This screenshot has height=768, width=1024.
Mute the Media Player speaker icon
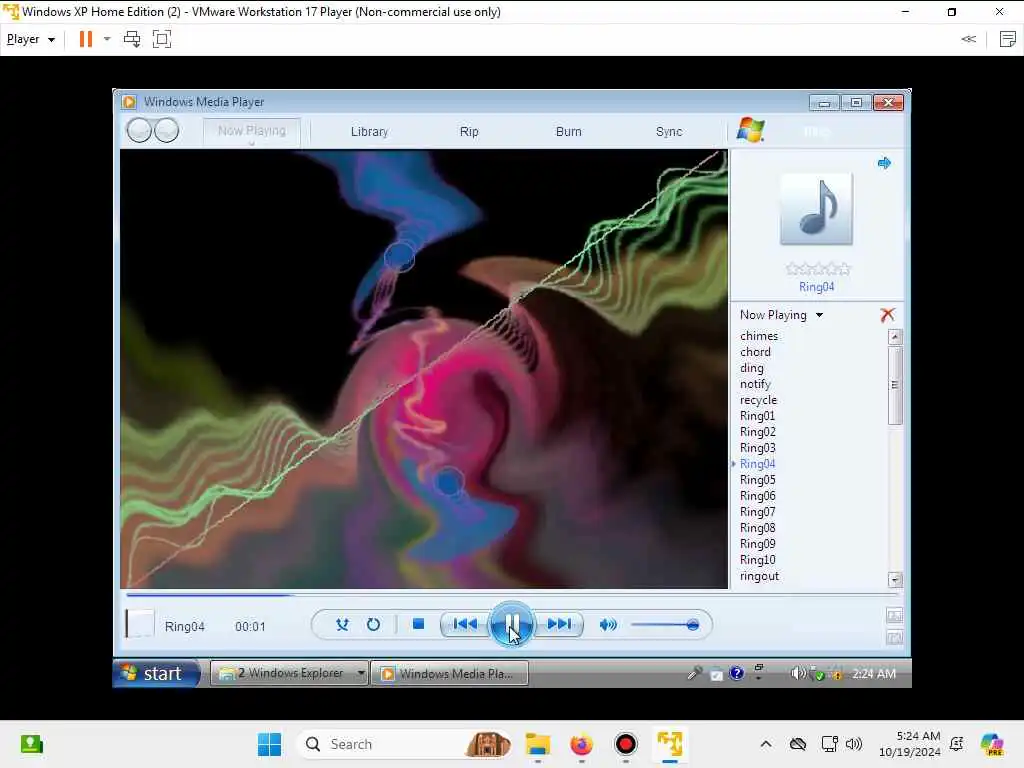tap(608, 625)
